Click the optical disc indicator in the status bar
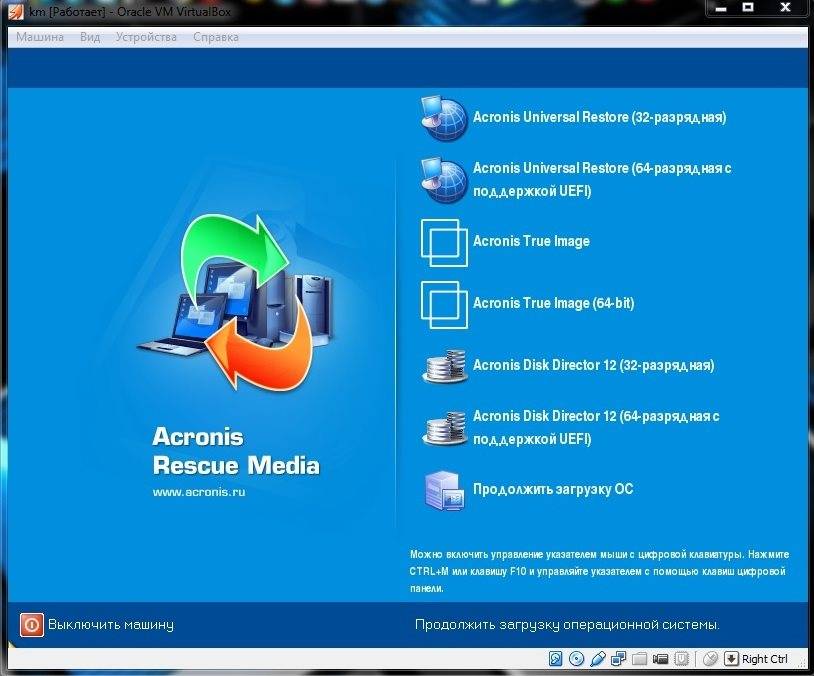The height and width of the screenshot is (676, 814). 576,659
